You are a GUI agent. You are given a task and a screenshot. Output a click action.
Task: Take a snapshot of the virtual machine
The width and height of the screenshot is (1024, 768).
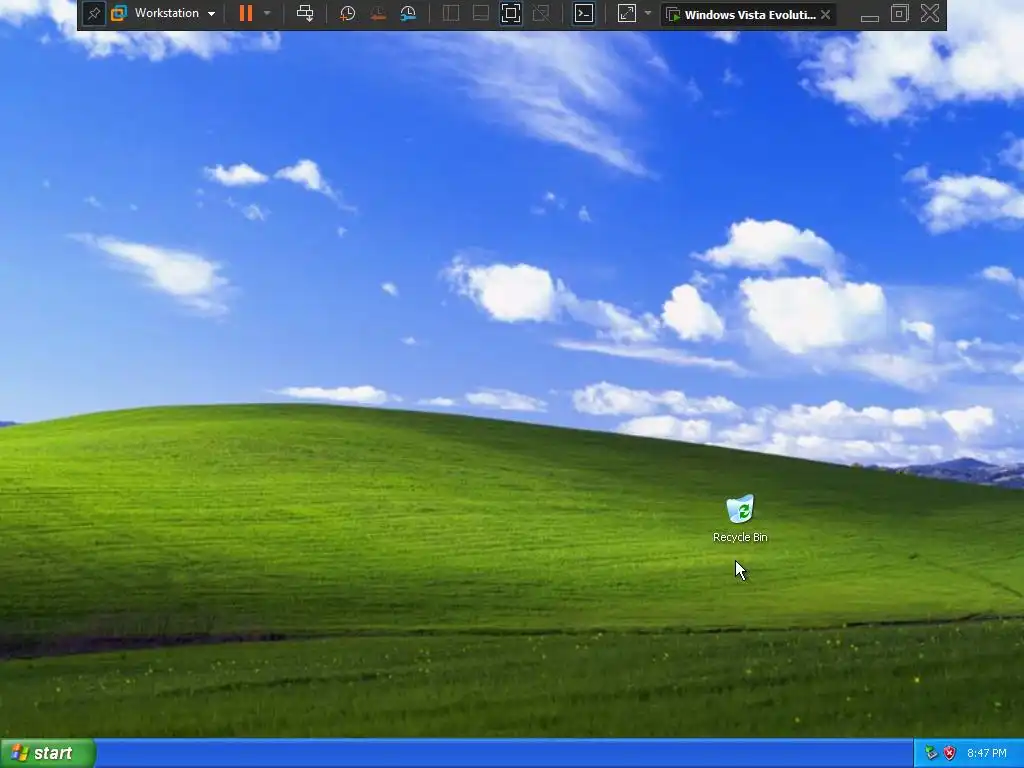click(347, 13)
